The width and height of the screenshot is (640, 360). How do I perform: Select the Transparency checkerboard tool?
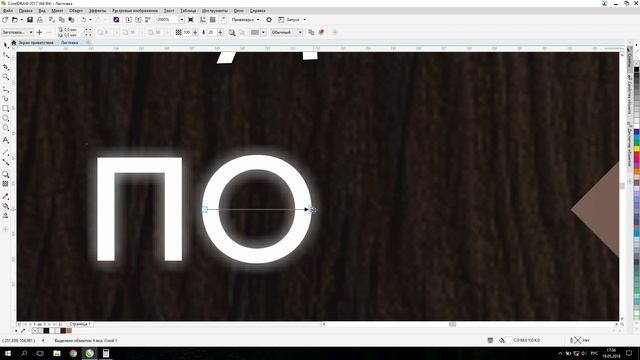click(6, 184)
